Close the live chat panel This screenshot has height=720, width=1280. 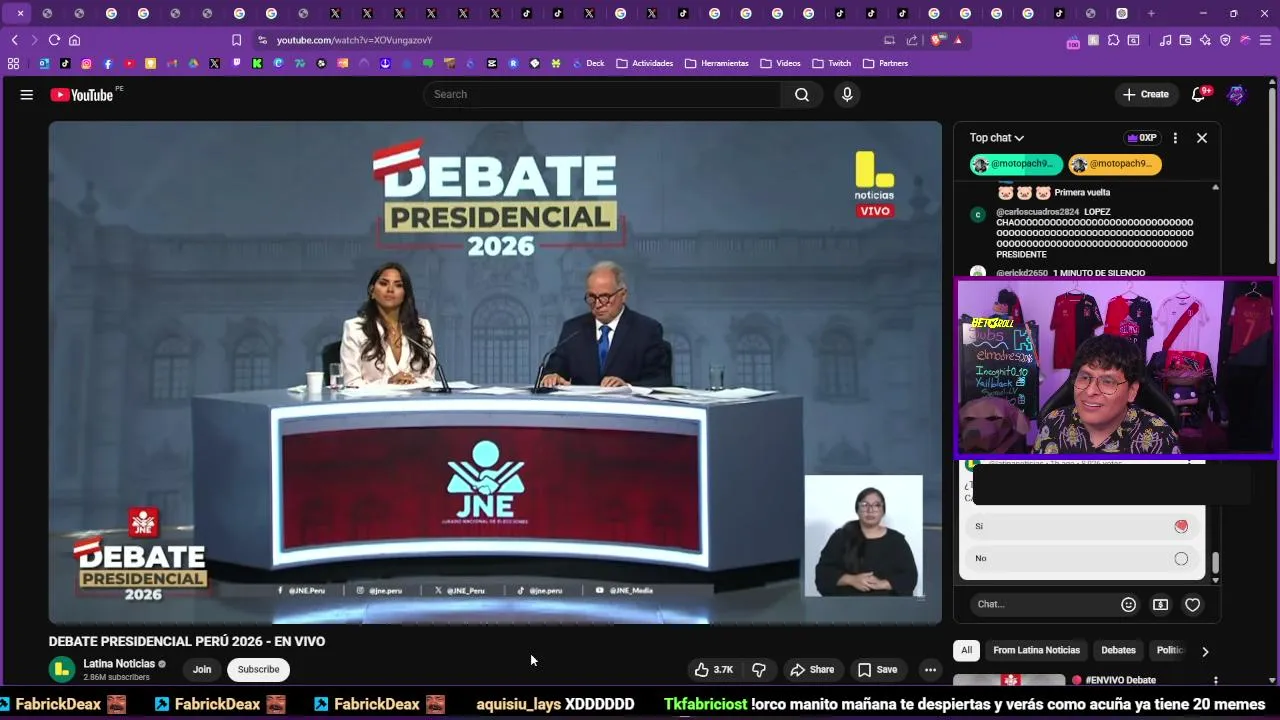[1202, 138]
